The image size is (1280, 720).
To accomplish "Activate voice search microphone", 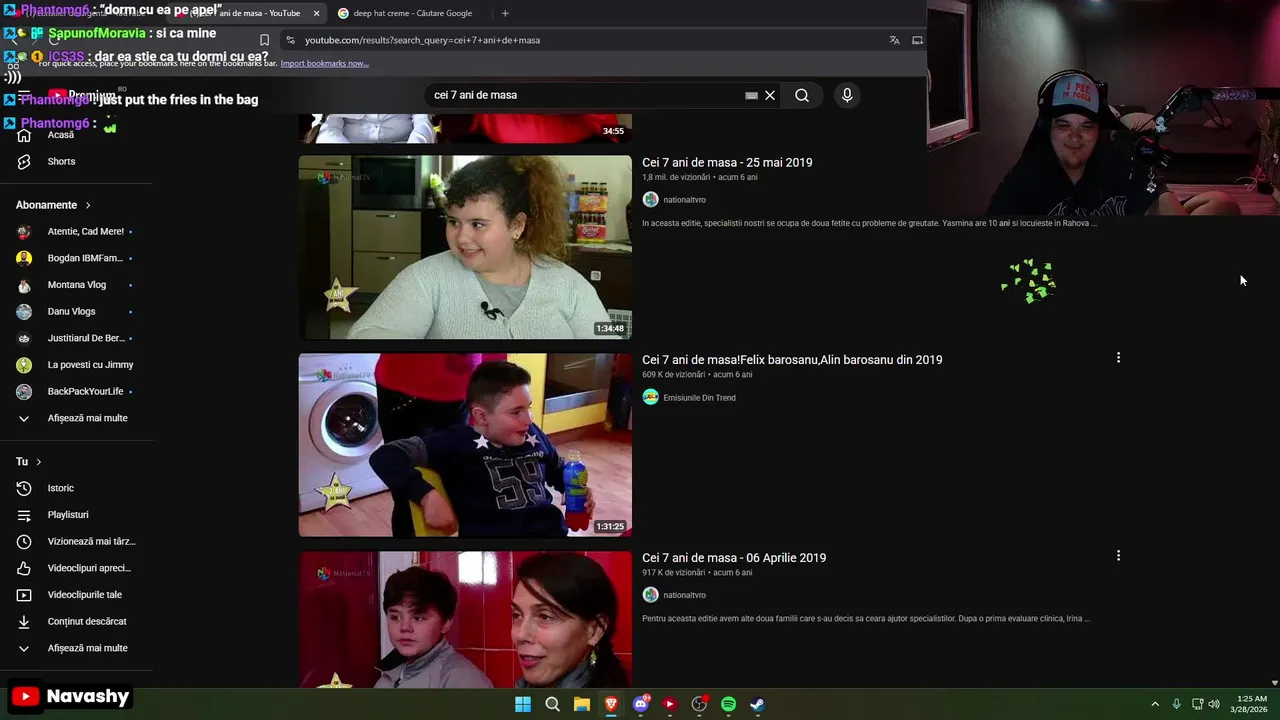I will click(x=847, y=95).
